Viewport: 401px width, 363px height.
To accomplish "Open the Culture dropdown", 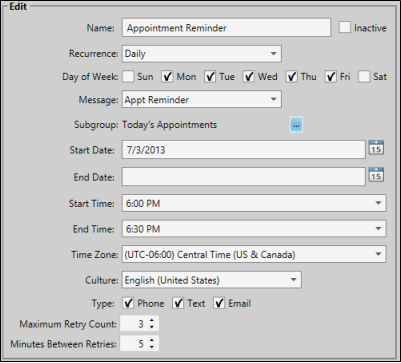I will coord(212,280).
